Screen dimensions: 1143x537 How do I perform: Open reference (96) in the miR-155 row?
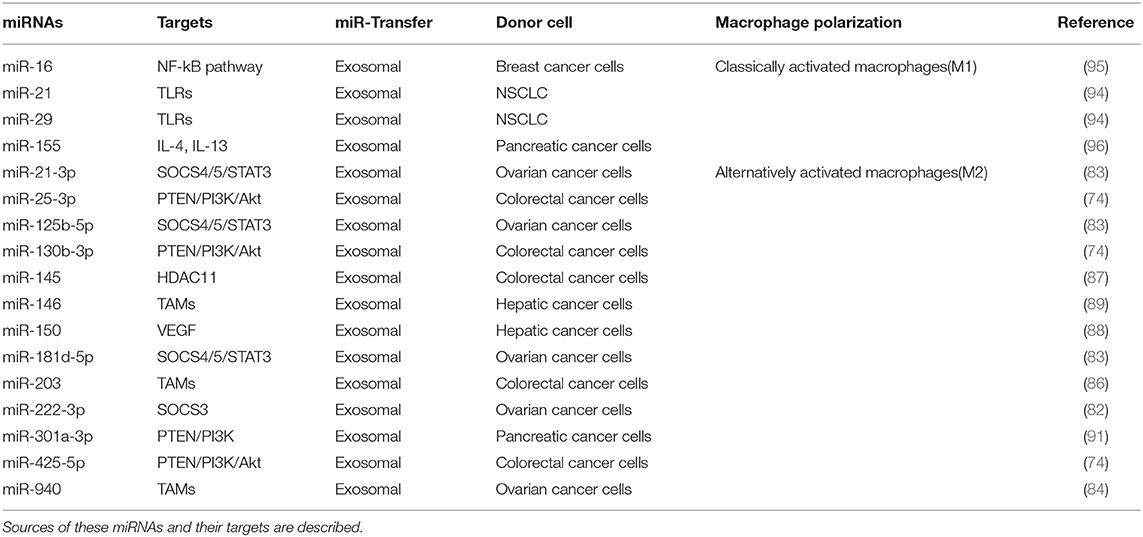point(1096,146)
